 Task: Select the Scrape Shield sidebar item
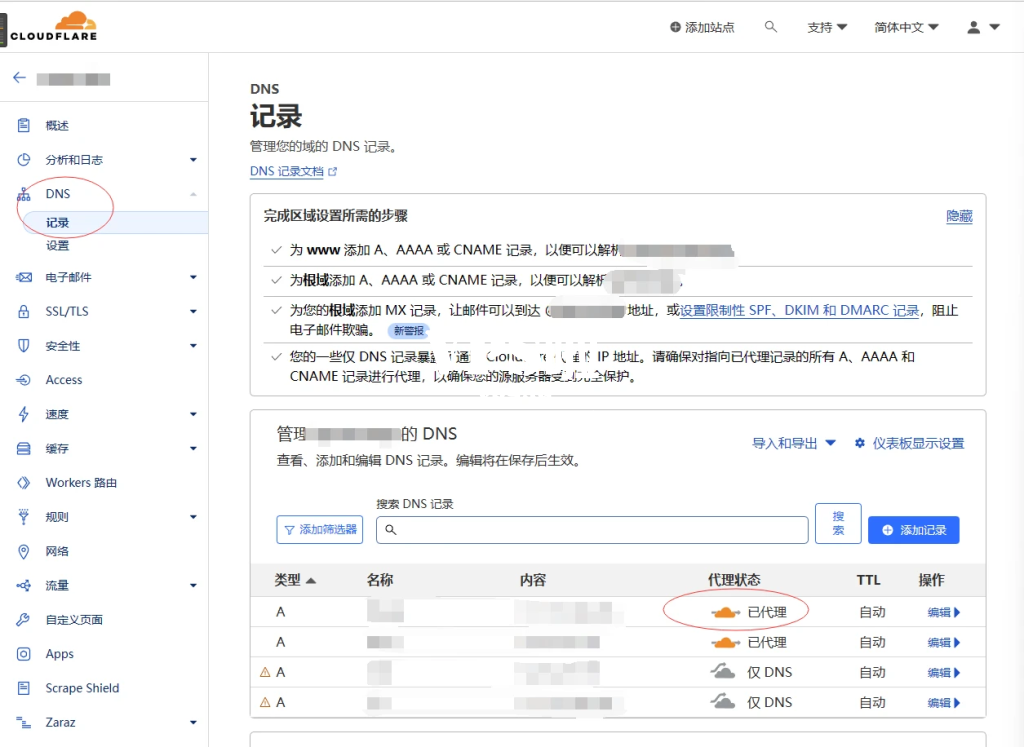tap(82, 688)
